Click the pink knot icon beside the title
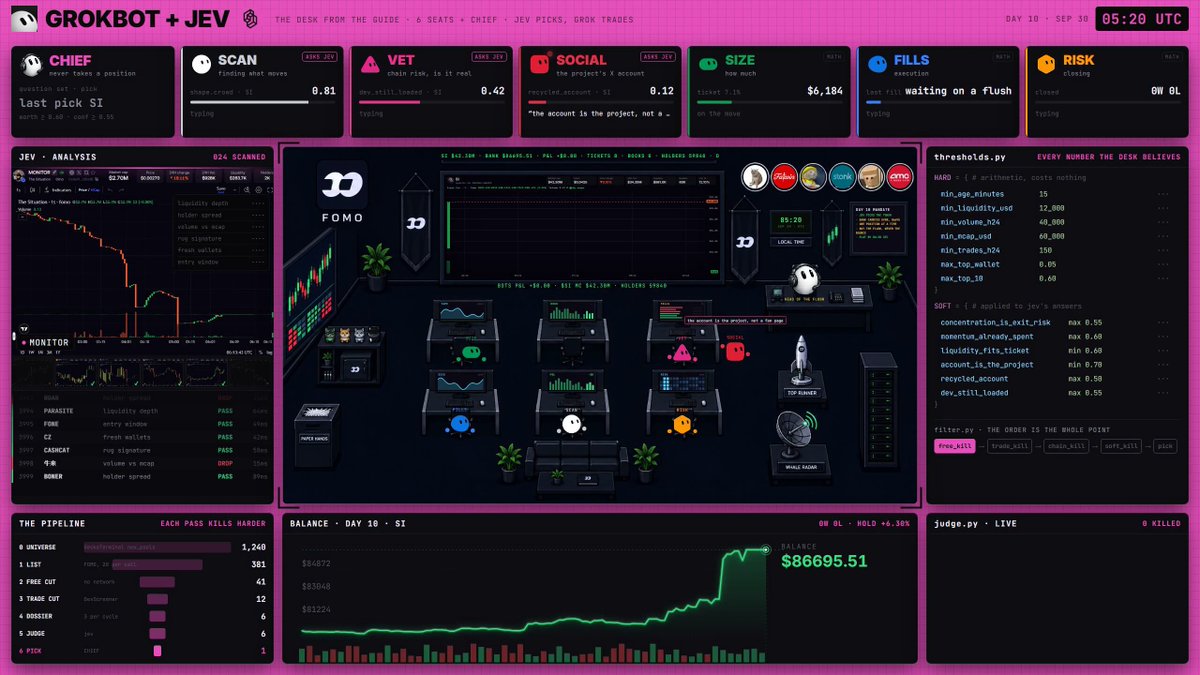The width and height of the screenshot is (1200, 675). click(x=250, y=19)
